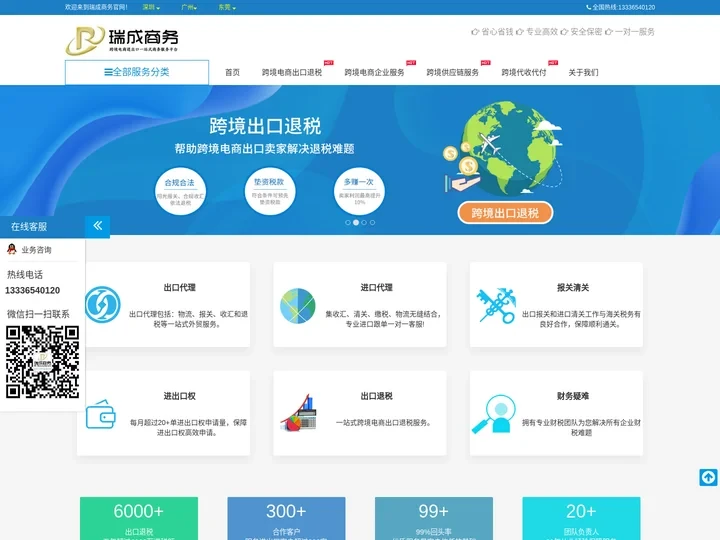720x540 pixels.
Task: Click the green 6000+ statistics tile
Action: pos(139,518)
